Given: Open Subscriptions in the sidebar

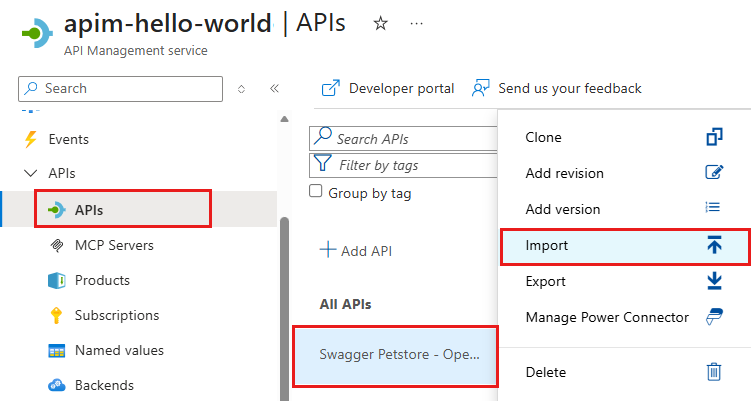Looking at the screenshot, I should tap(117, 315).
